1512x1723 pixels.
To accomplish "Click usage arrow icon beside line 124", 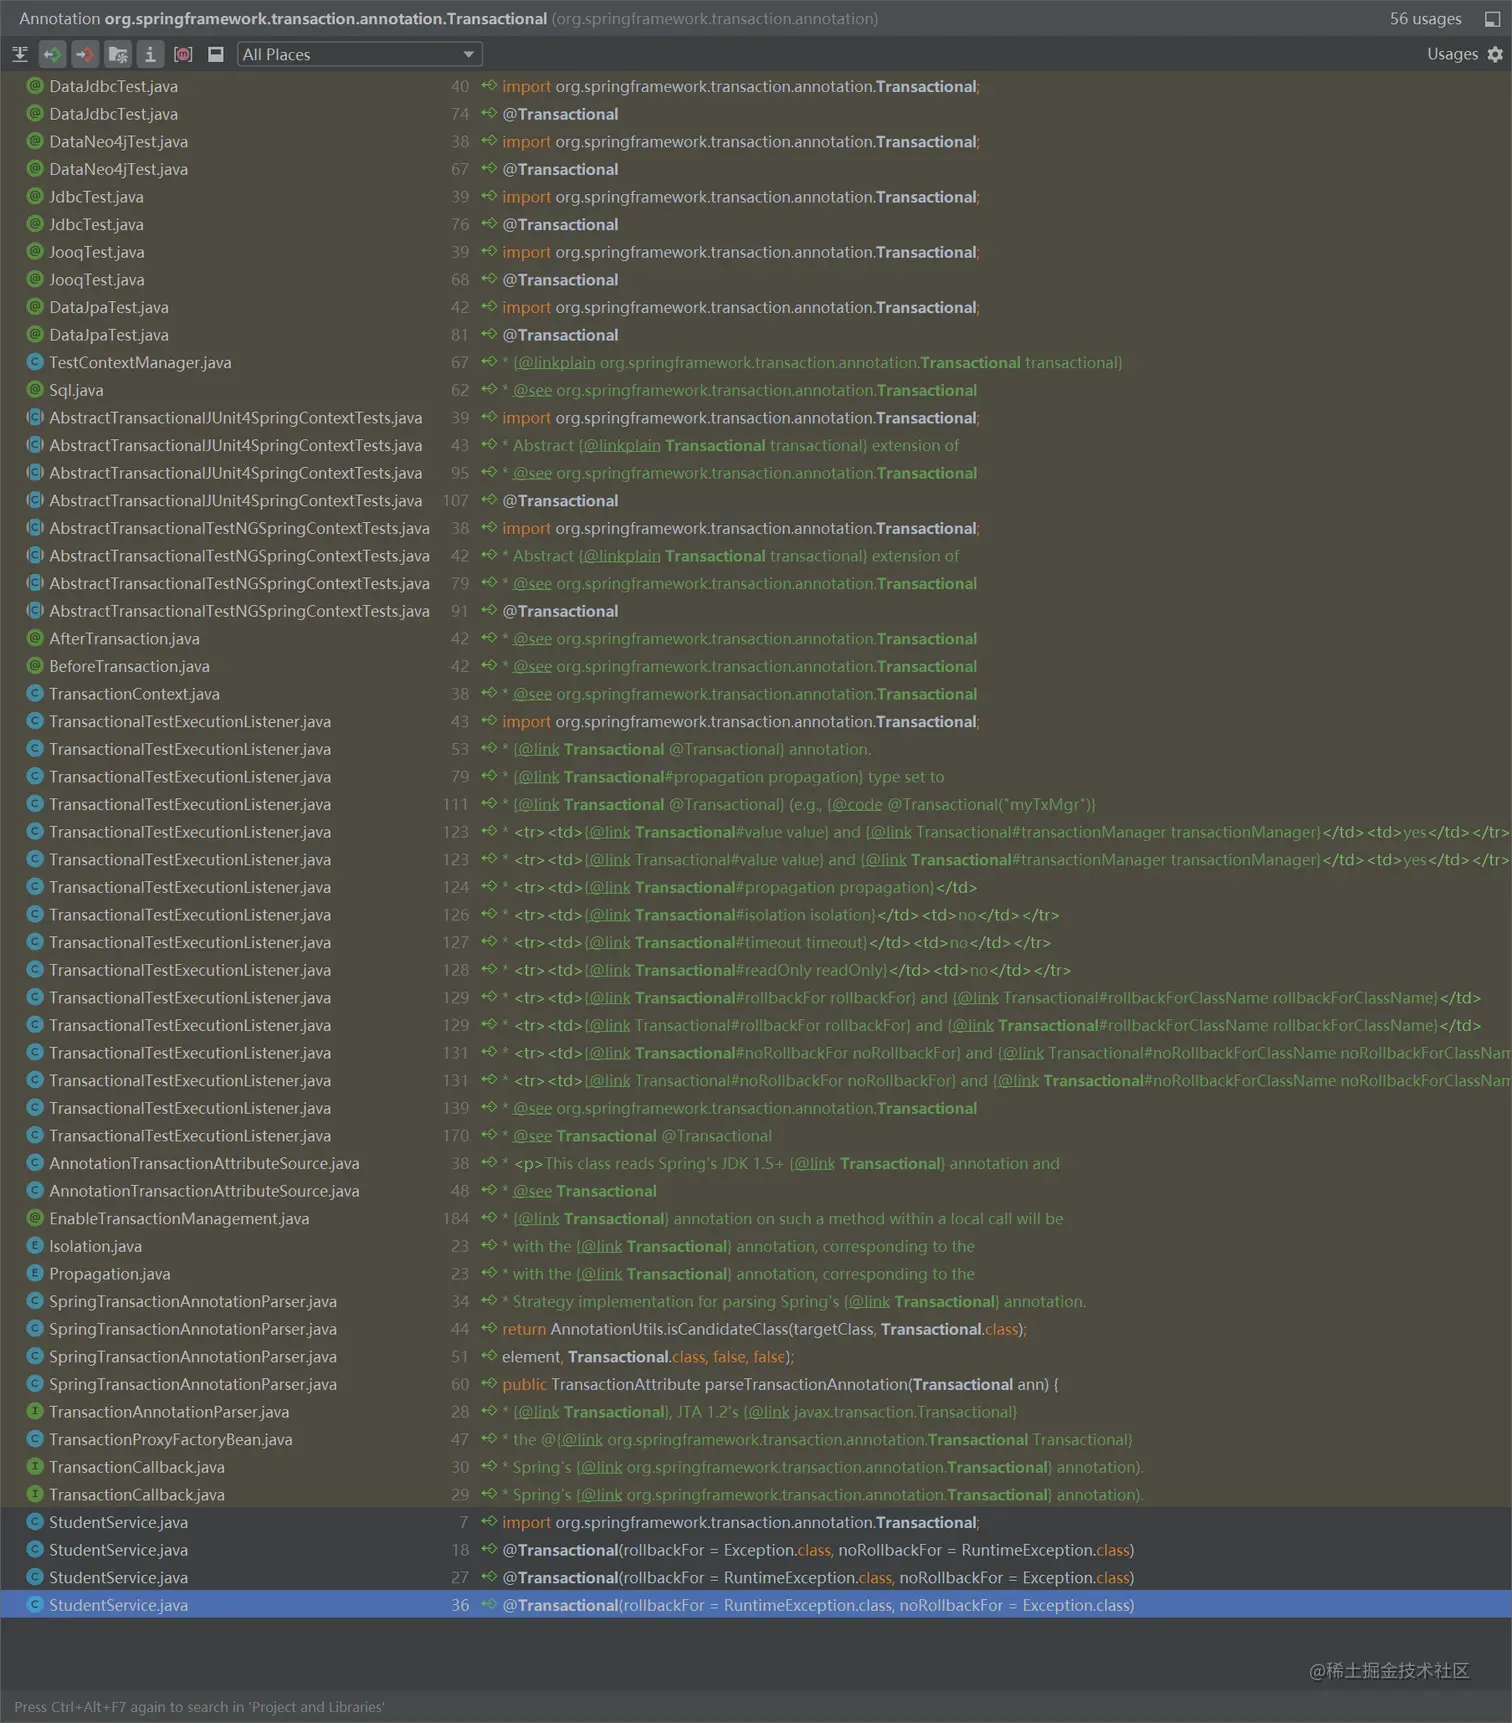I will (x=489, y=887).
